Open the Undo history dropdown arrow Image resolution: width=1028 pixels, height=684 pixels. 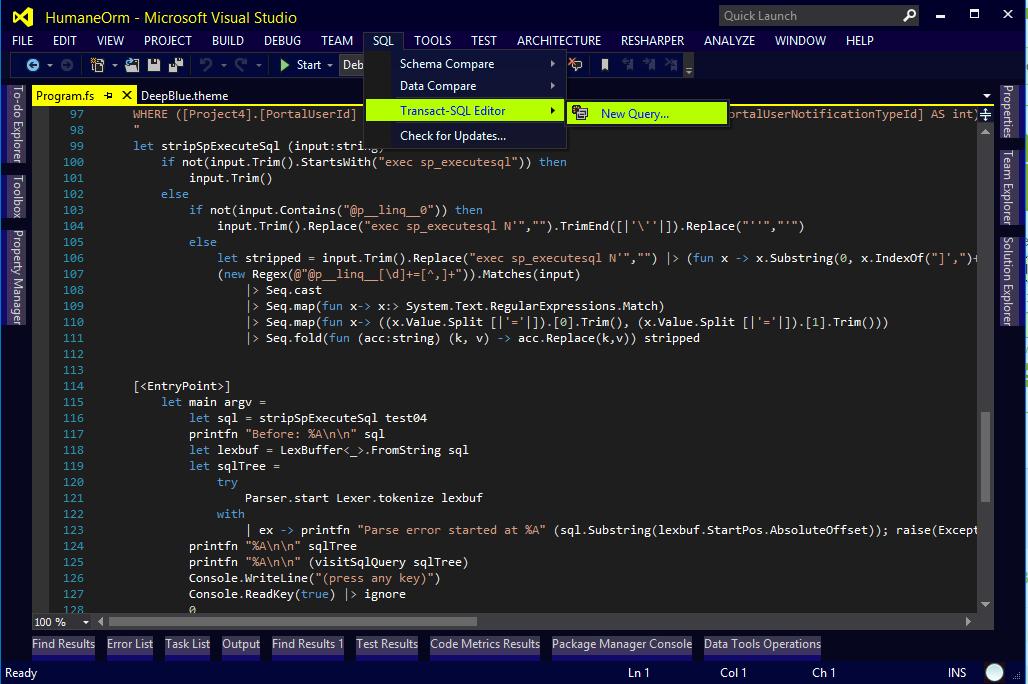coord(224,66)
